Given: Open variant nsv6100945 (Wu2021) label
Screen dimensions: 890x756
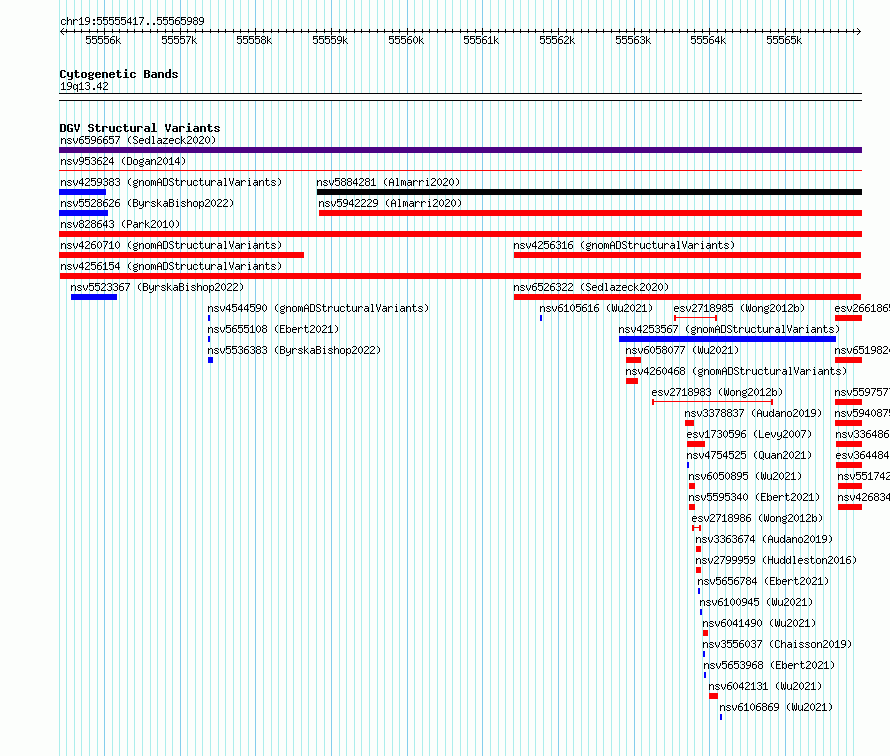Looking at the screenshot, I should coord(756,602).
